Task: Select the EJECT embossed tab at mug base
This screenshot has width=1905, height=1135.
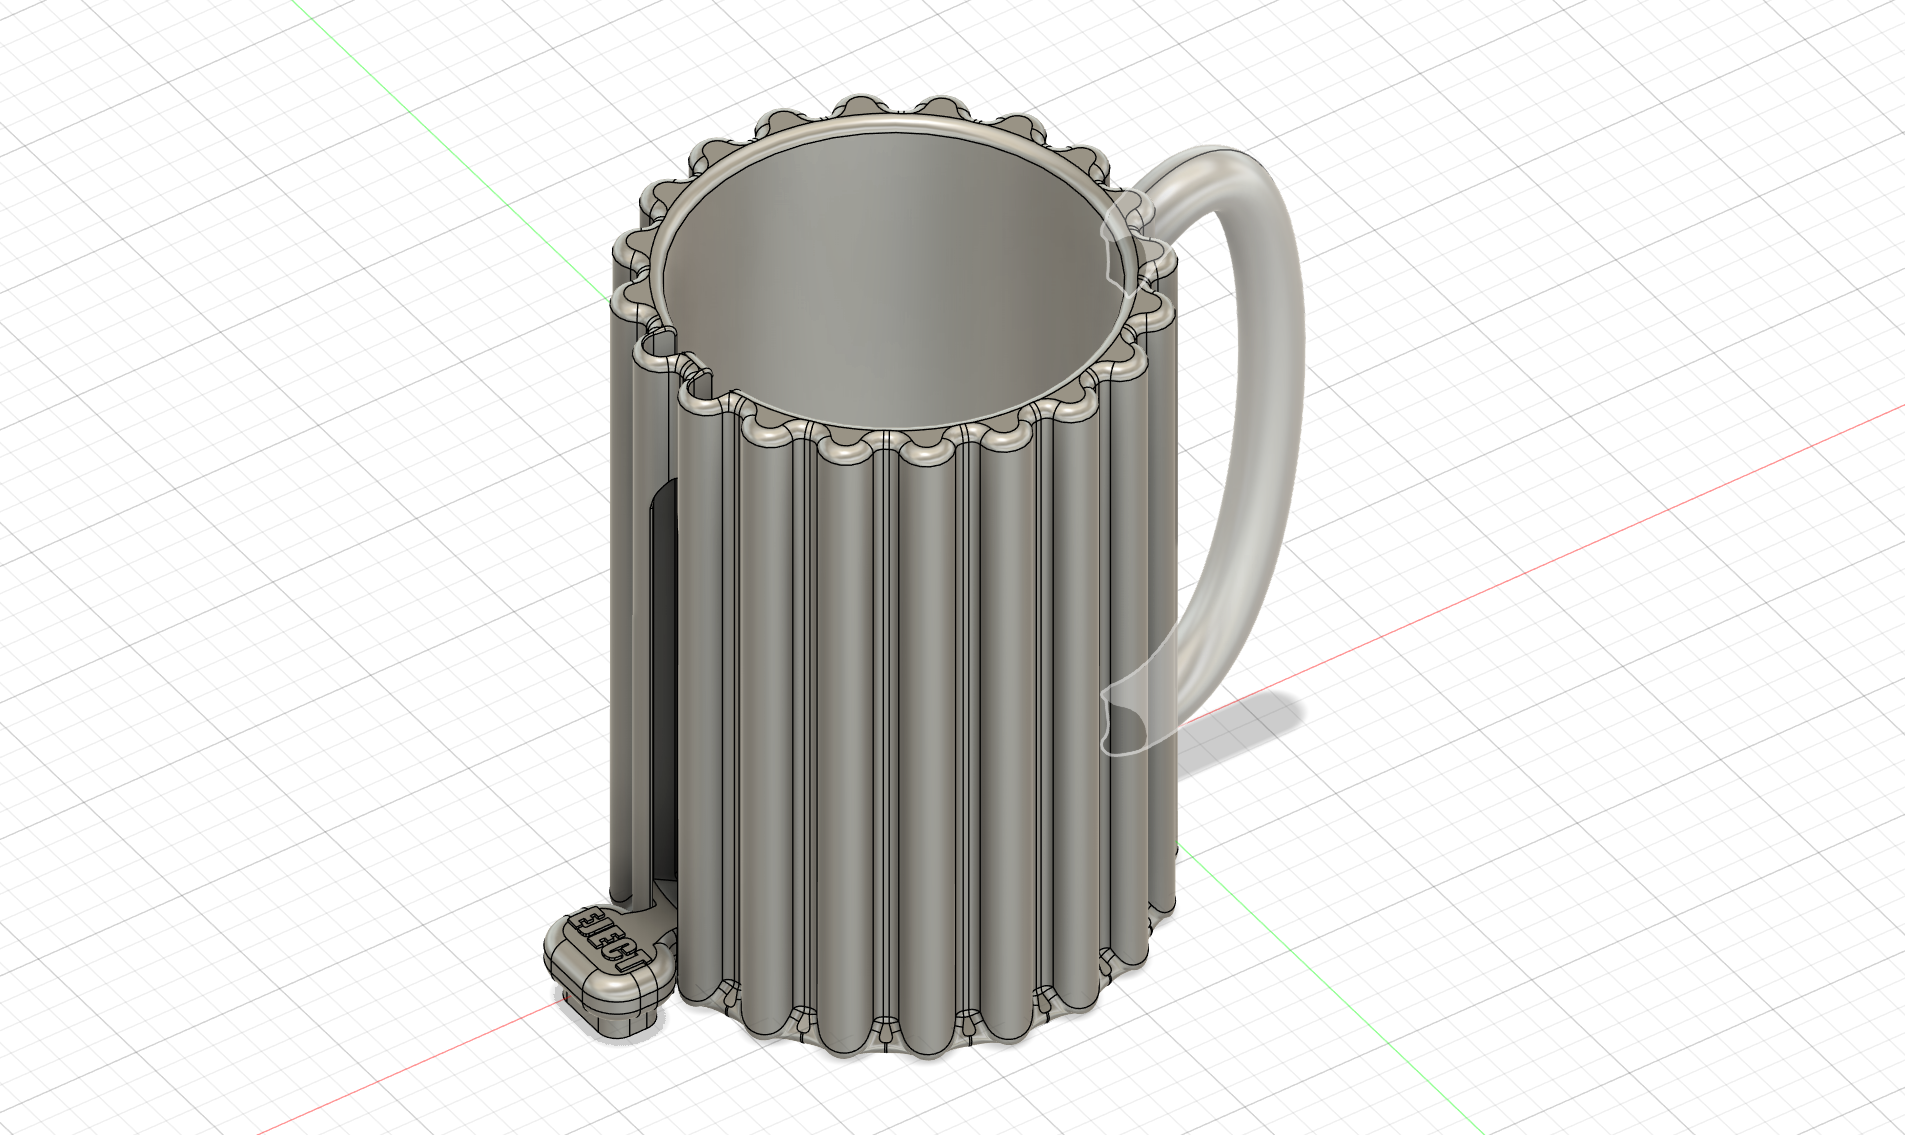Action: 608,970
